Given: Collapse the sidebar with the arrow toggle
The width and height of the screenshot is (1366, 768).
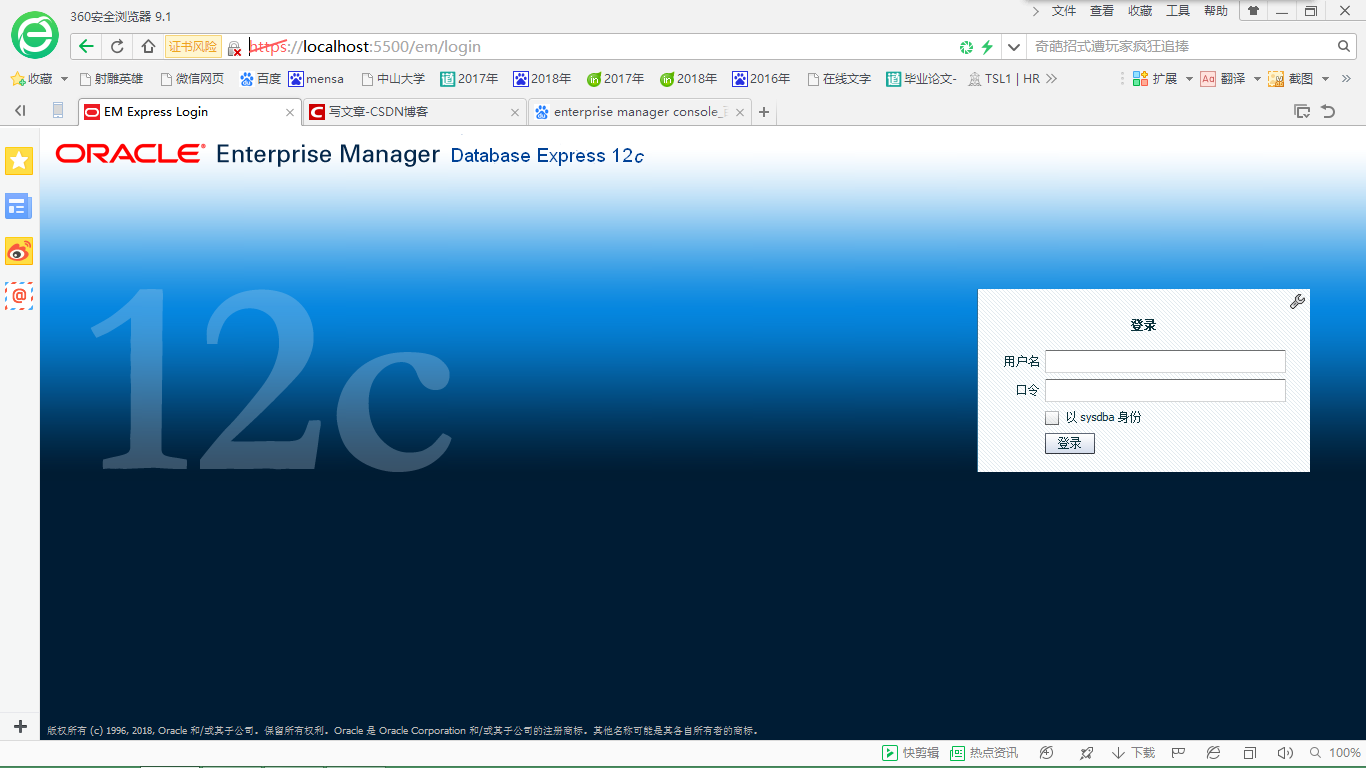Looking at the screenshot, I should pos(20,111).
